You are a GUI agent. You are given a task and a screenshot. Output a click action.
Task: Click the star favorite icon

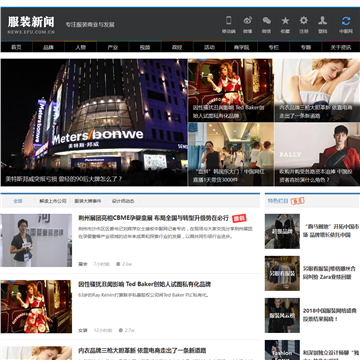point(285,21)
